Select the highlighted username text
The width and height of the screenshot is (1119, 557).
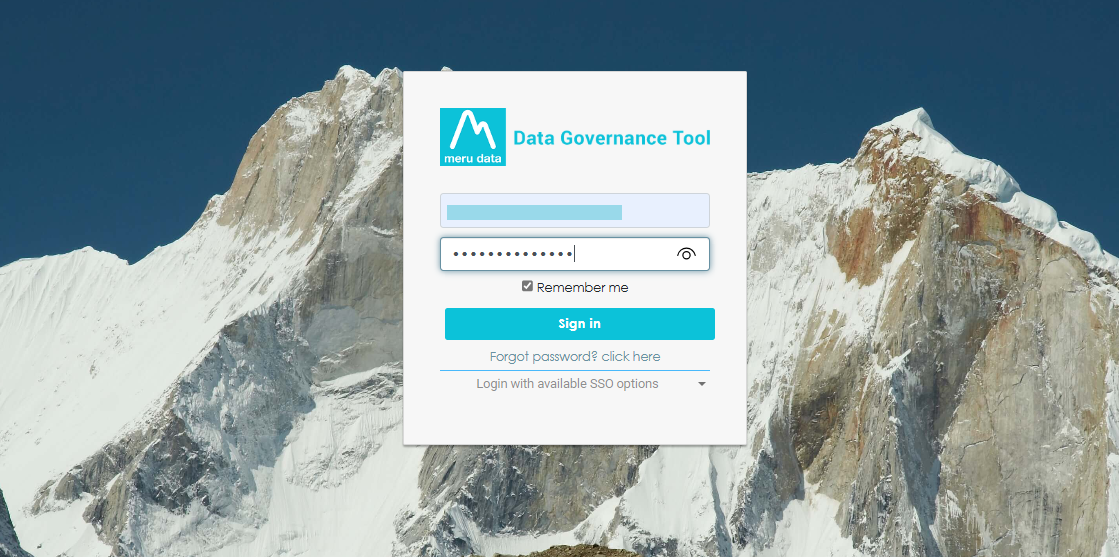point(533,212)
